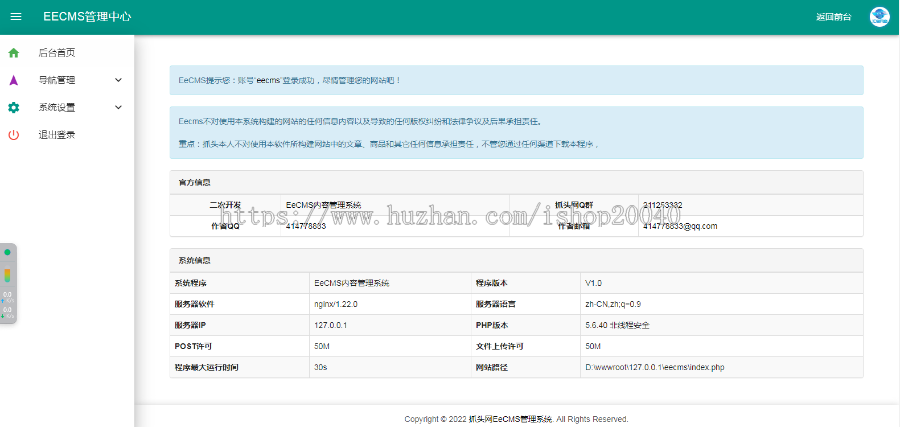900x427 pixels.
Task: Select the 服务器软件 label
Action: pyautogui.click(x=195, y=304)
